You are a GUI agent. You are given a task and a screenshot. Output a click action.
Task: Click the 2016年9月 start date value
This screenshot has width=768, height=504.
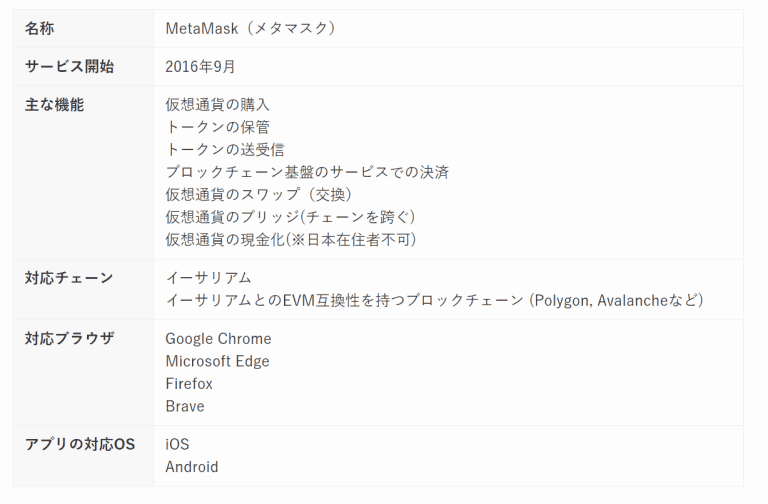click(200, 66)
